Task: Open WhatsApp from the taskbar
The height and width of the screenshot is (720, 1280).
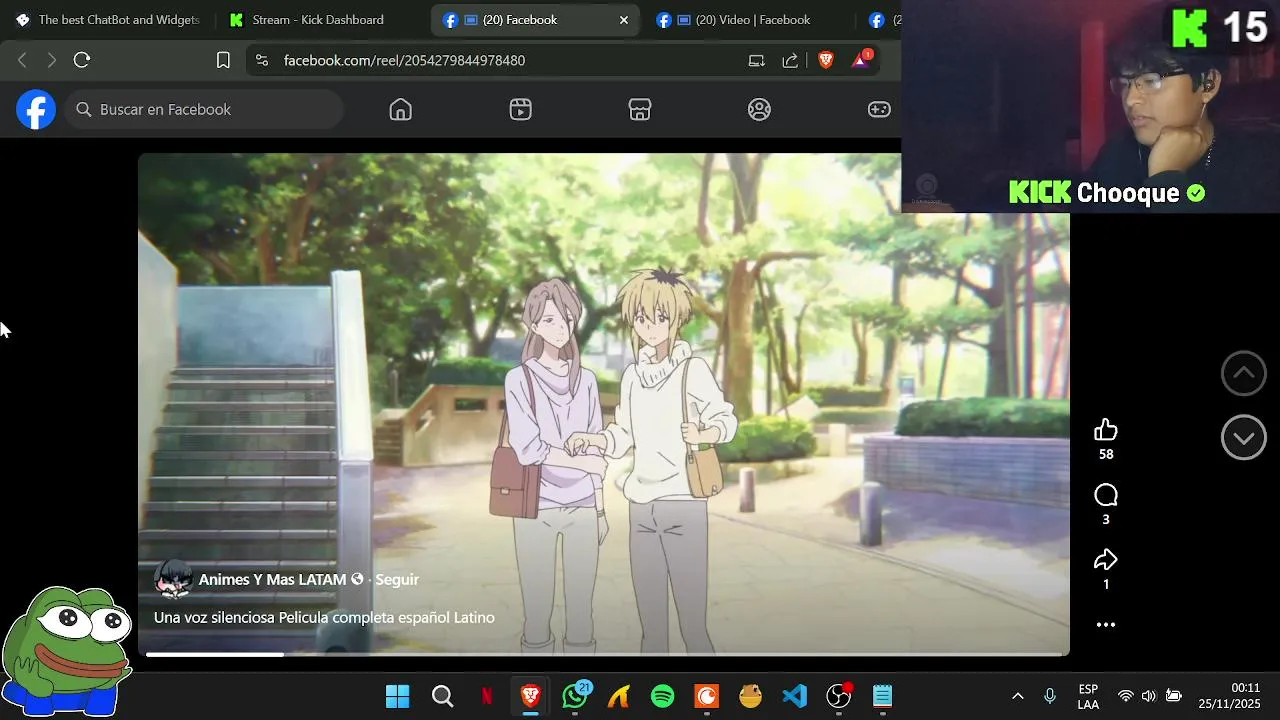Action: click(575, 696)
